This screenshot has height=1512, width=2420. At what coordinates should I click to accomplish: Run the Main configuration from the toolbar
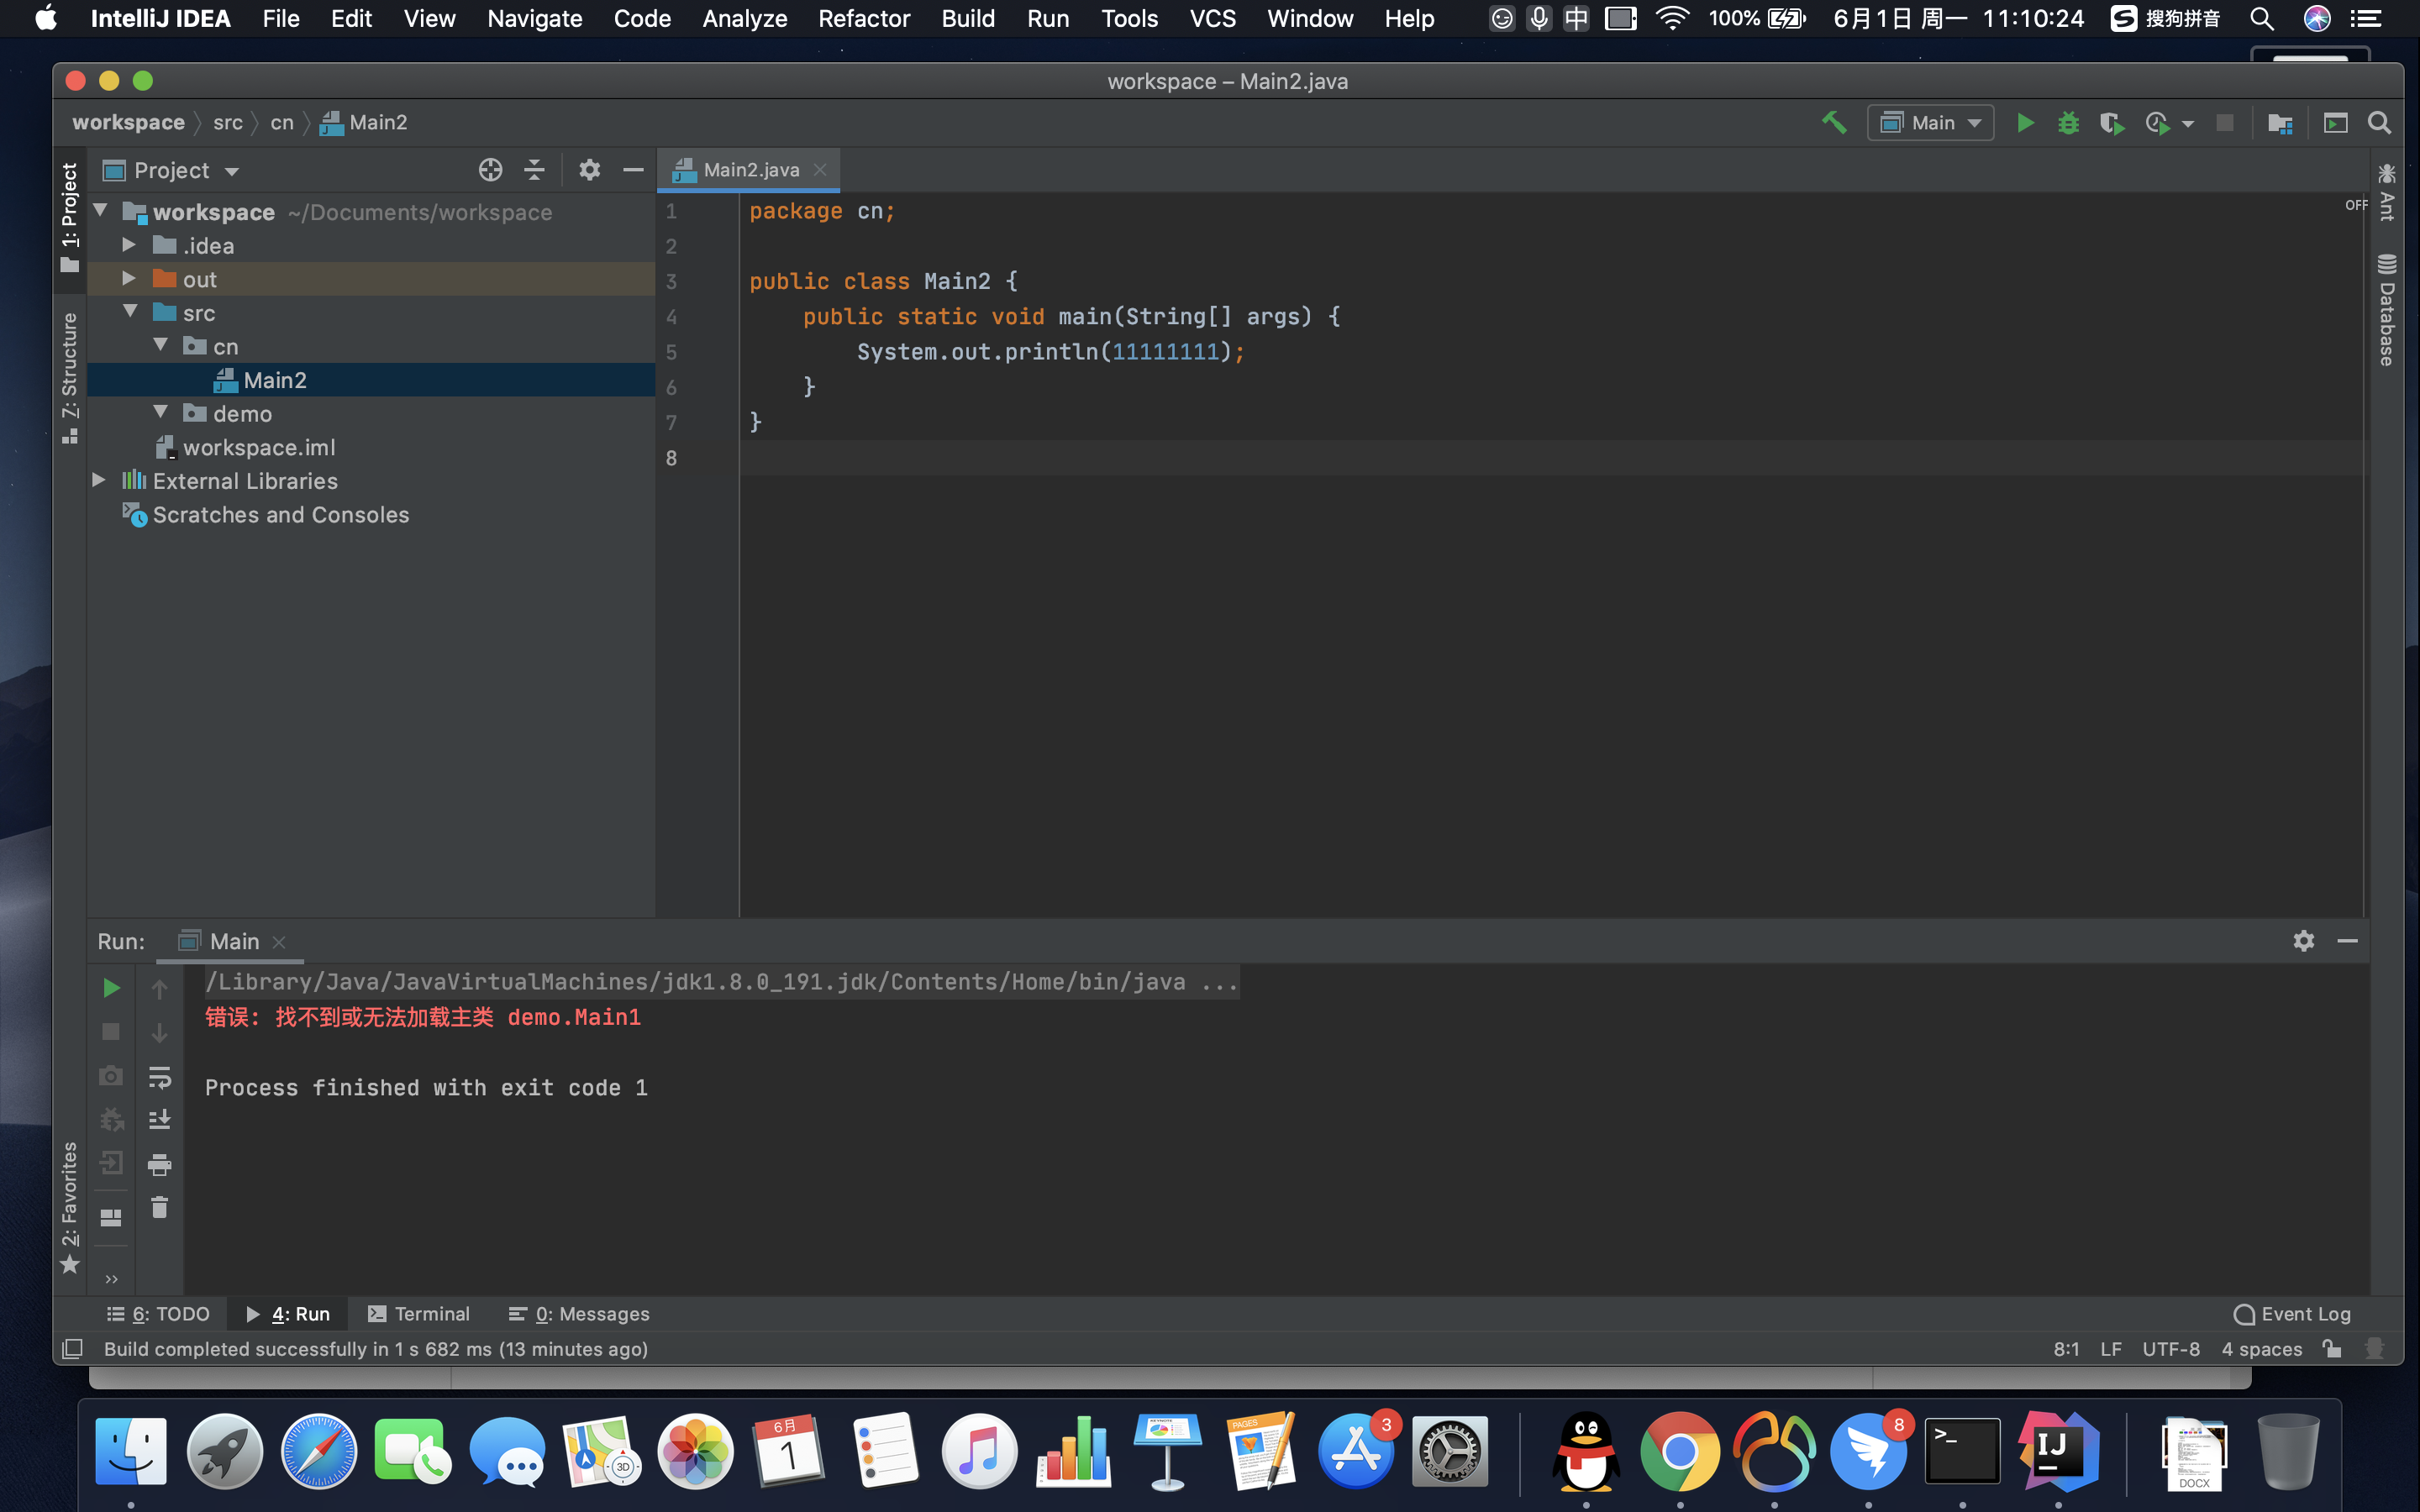pos(2025,123)
